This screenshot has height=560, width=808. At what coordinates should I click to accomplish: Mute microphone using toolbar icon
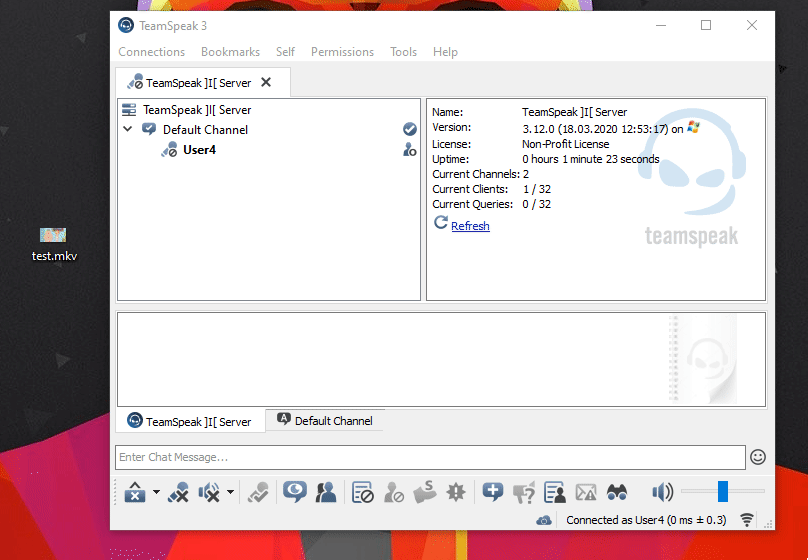(x=179, y=493)
